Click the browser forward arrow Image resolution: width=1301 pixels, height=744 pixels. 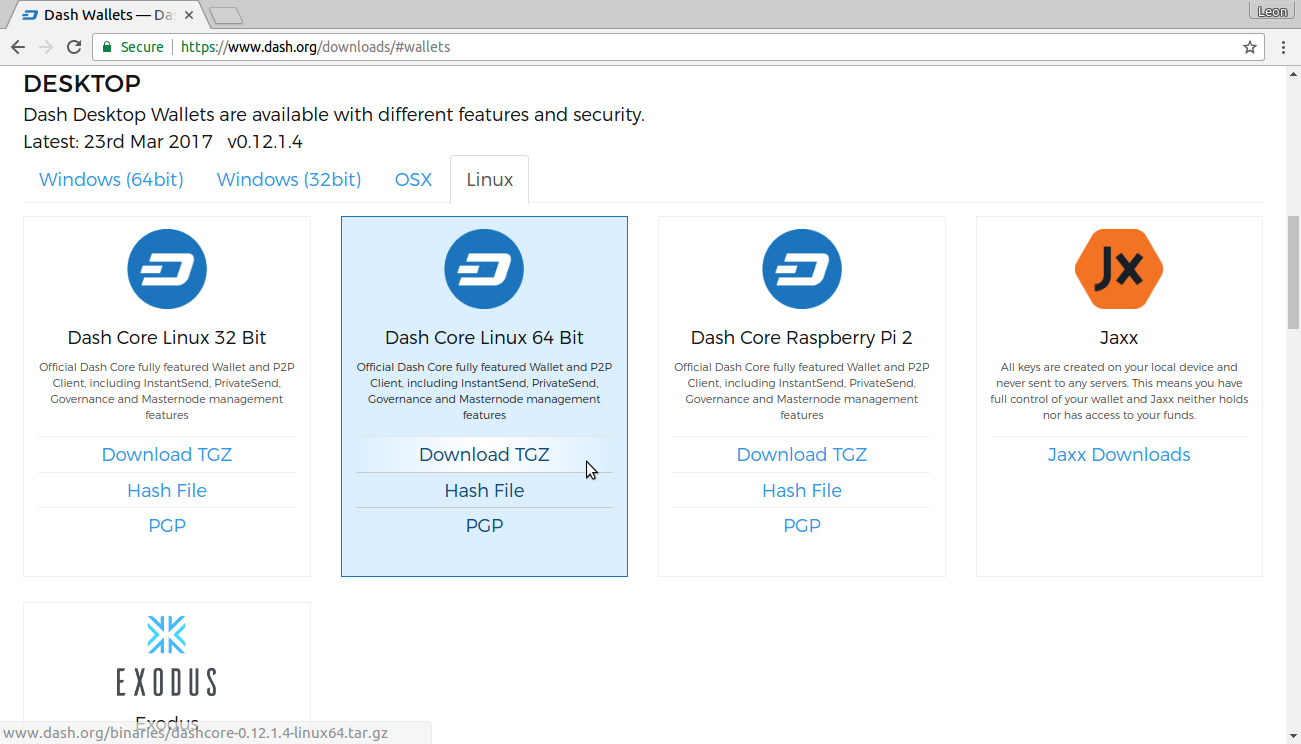[x=46, y=47]
